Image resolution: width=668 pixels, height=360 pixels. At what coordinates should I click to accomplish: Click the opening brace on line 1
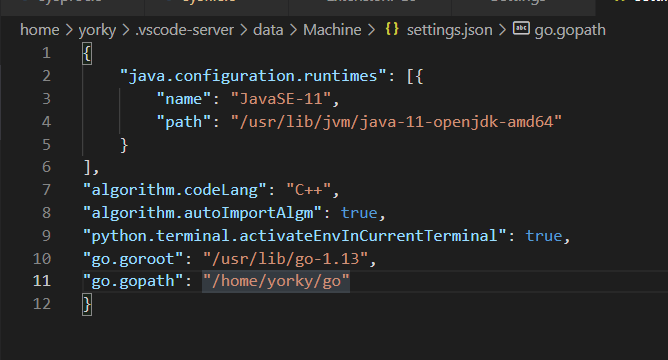tap(87, 54)
